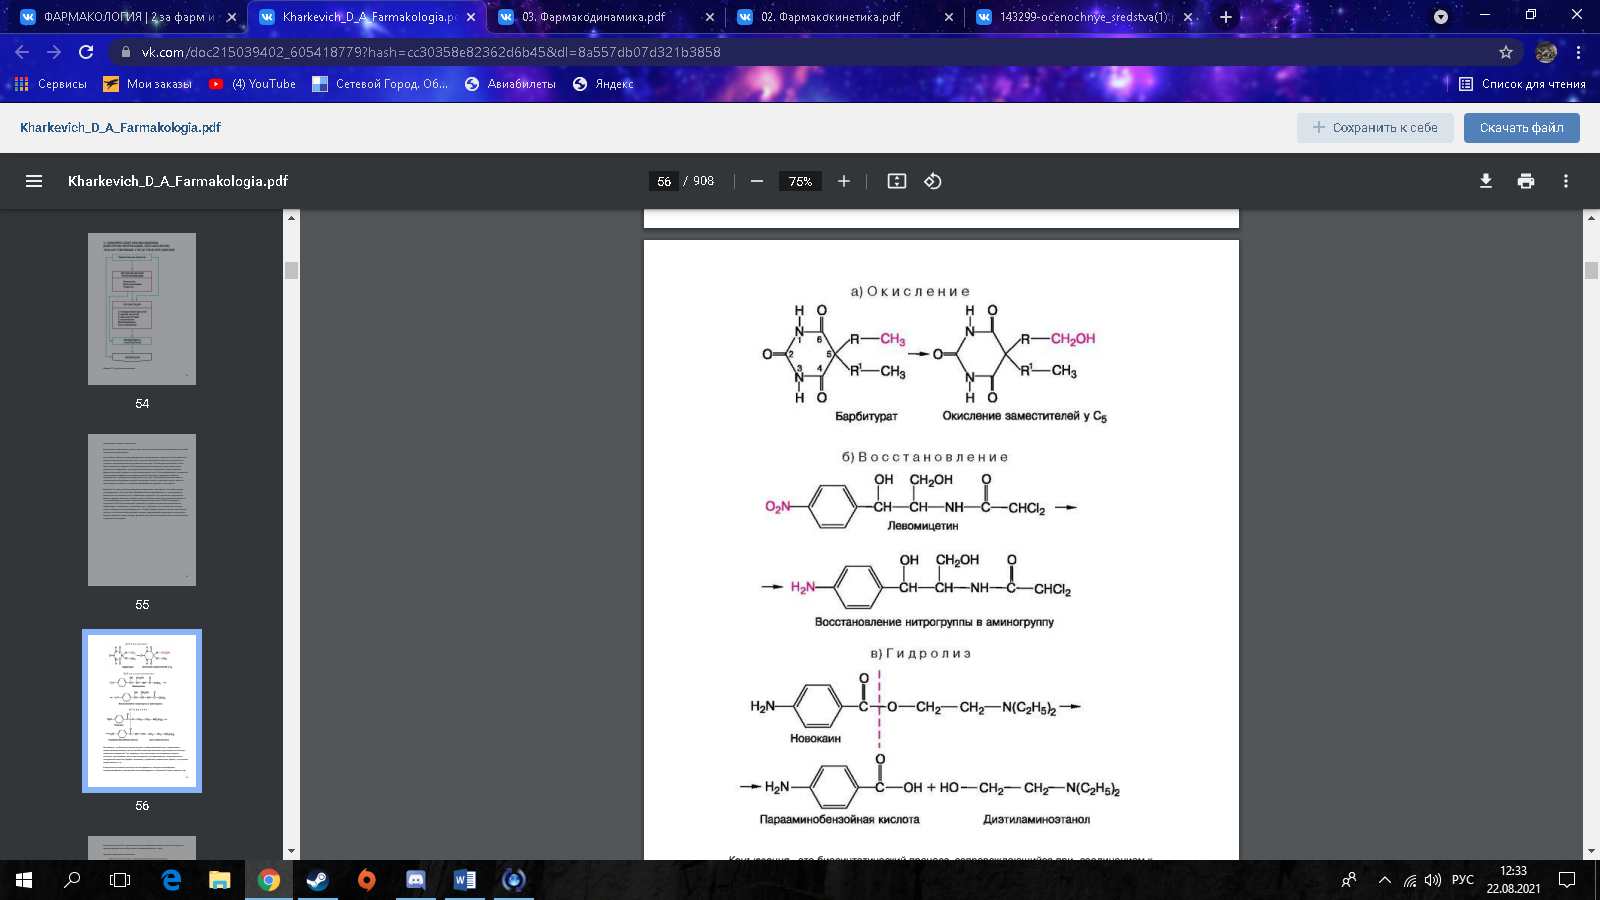1600x900 pixels.
Task: Close the 02. Фармакокинетика.pdf tab
Action: [949, 17]
